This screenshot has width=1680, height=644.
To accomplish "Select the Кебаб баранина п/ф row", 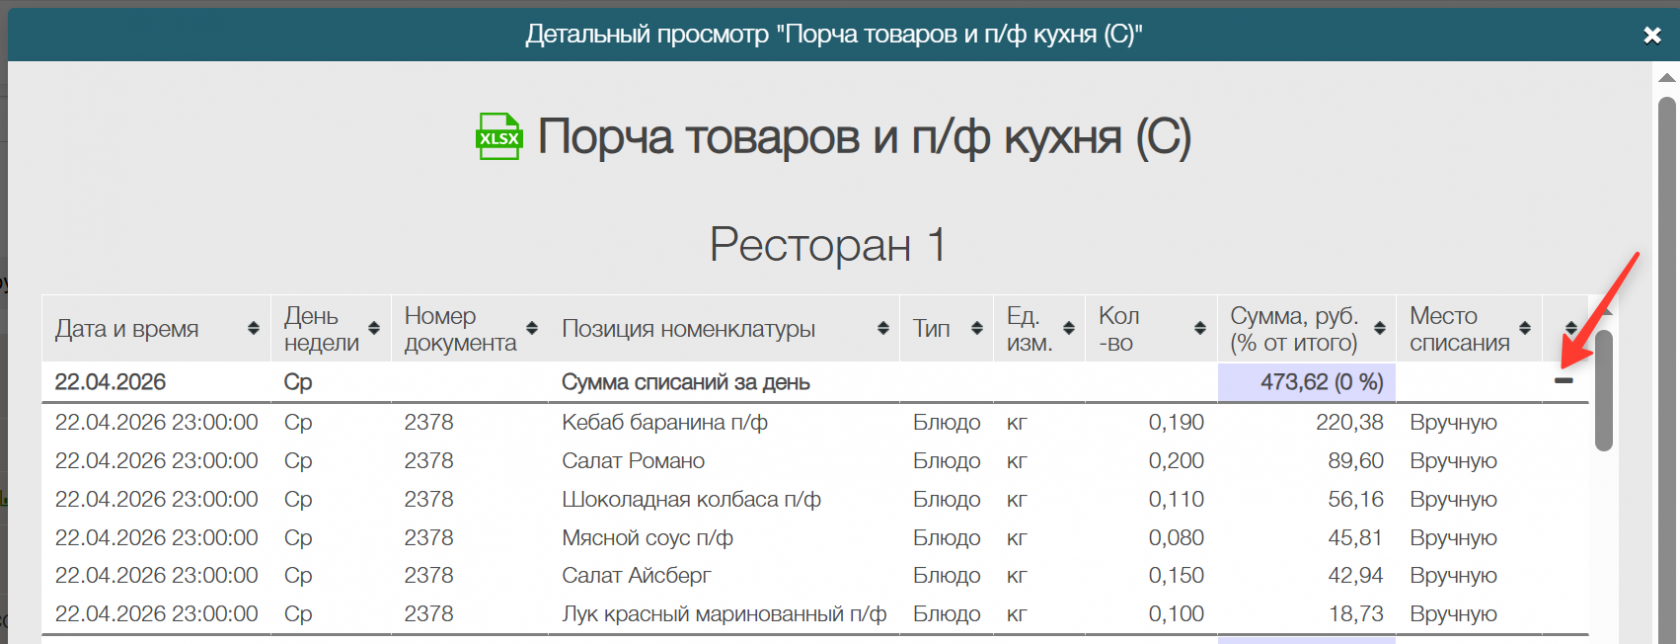I will [x=815, y=422].
